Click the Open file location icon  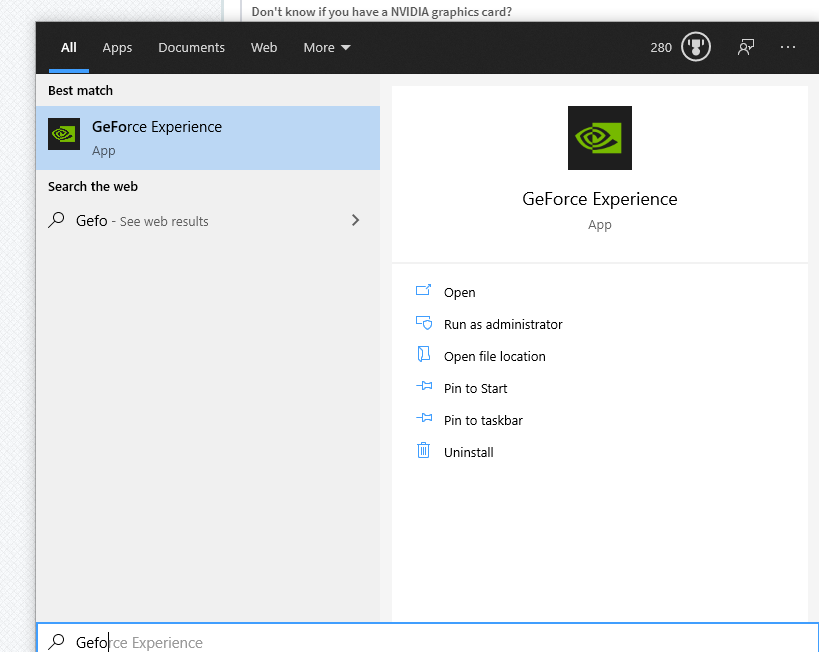(x=424, y=354)
